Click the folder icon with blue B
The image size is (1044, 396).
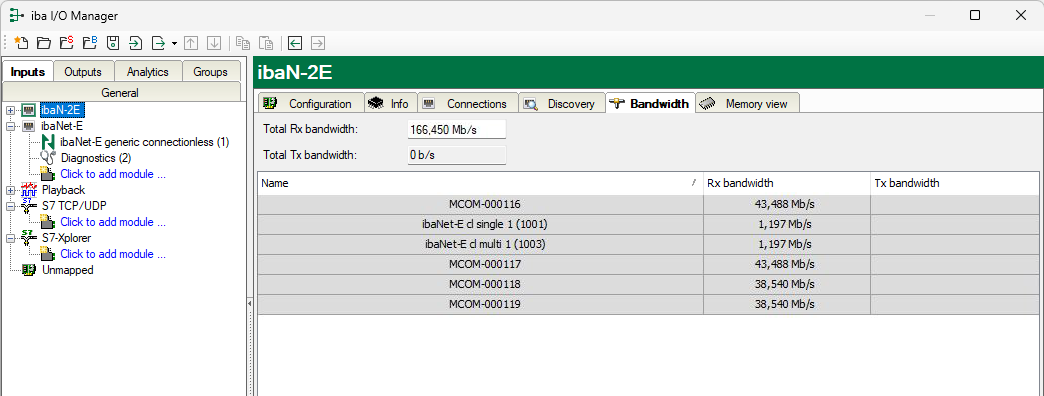(90, 43)
